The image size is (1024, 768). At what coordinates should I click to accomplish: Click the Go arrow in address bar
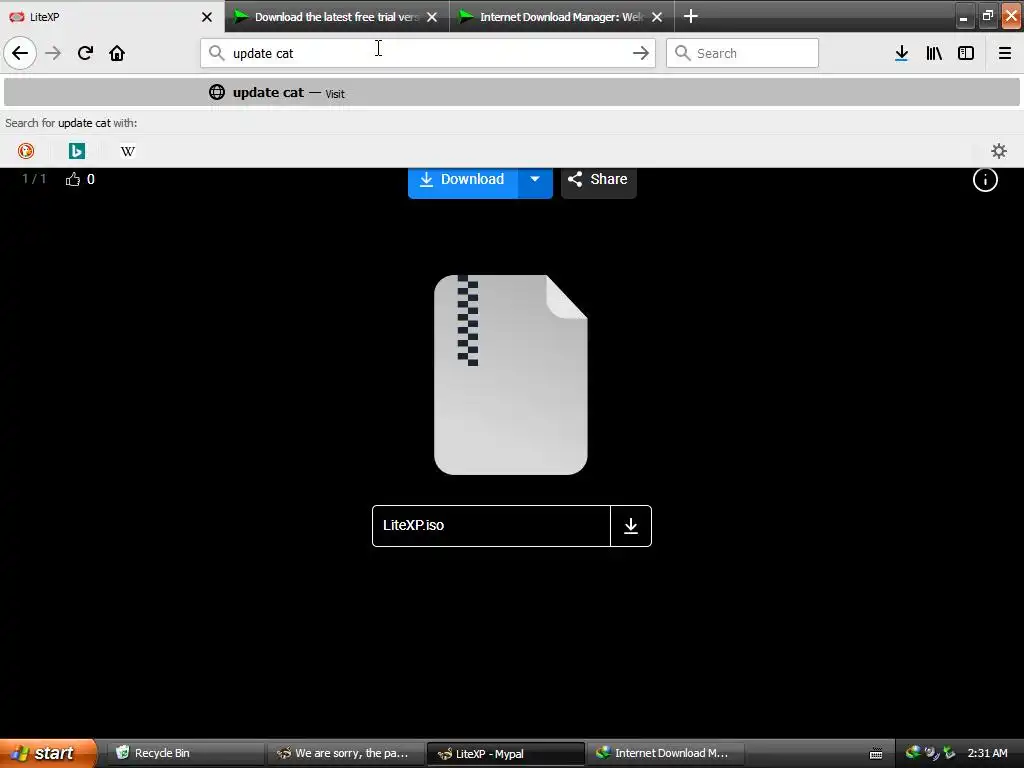click(x=641, y=53)
